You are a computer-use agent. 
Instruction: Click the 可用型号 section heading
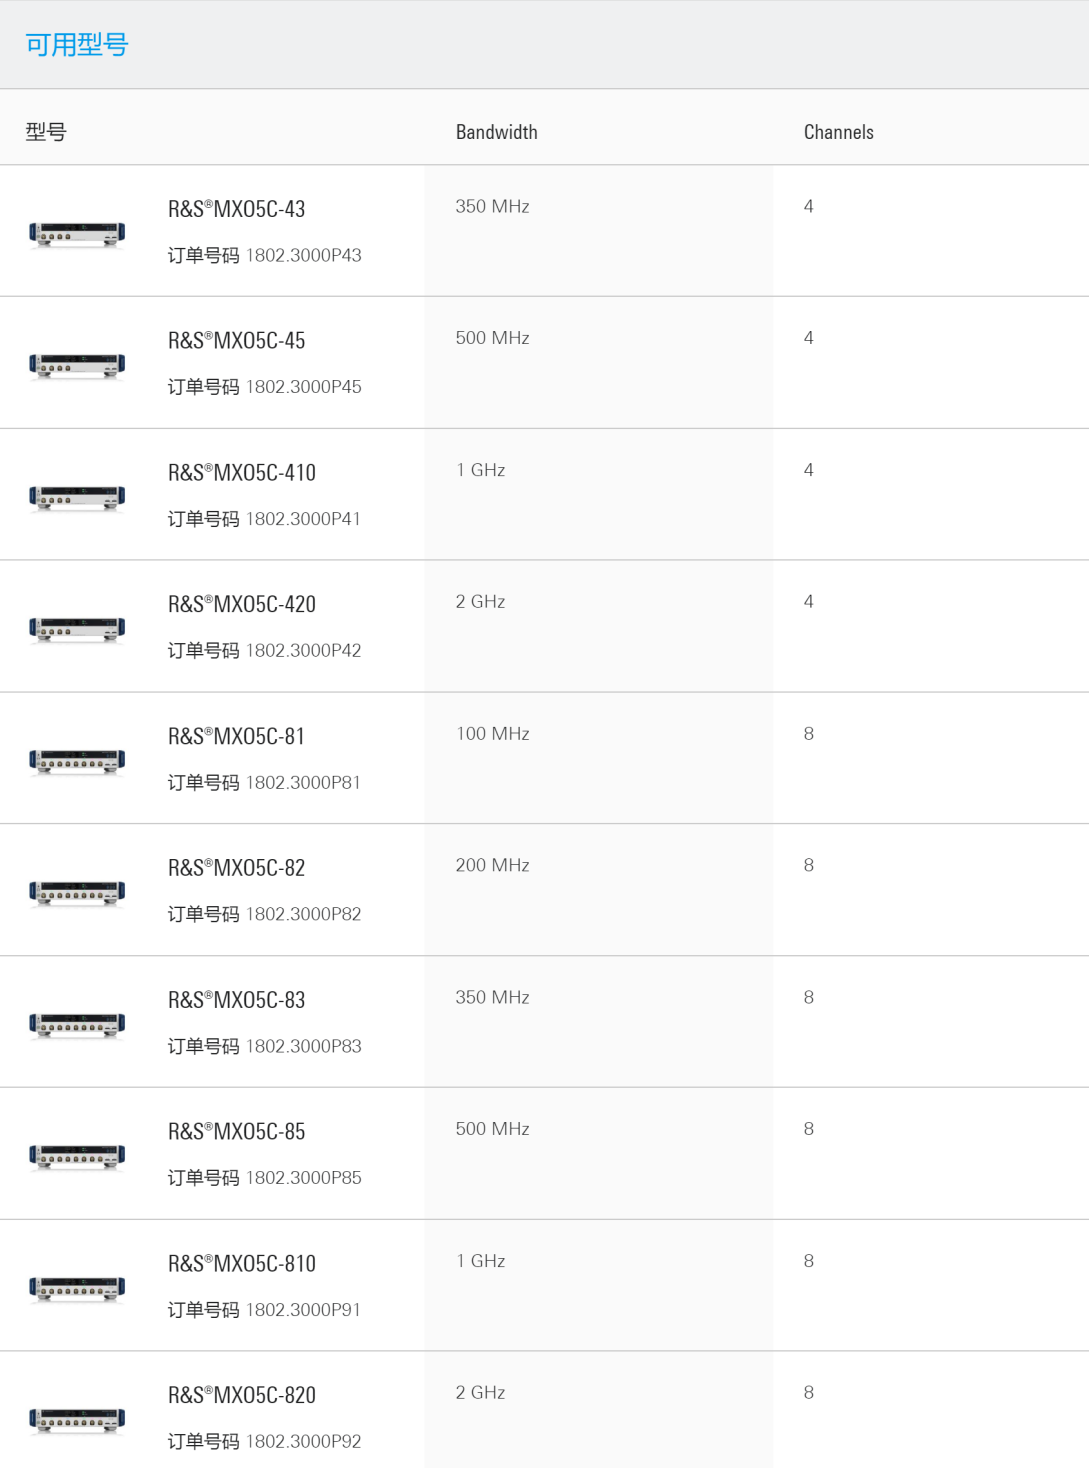point(77,45)
